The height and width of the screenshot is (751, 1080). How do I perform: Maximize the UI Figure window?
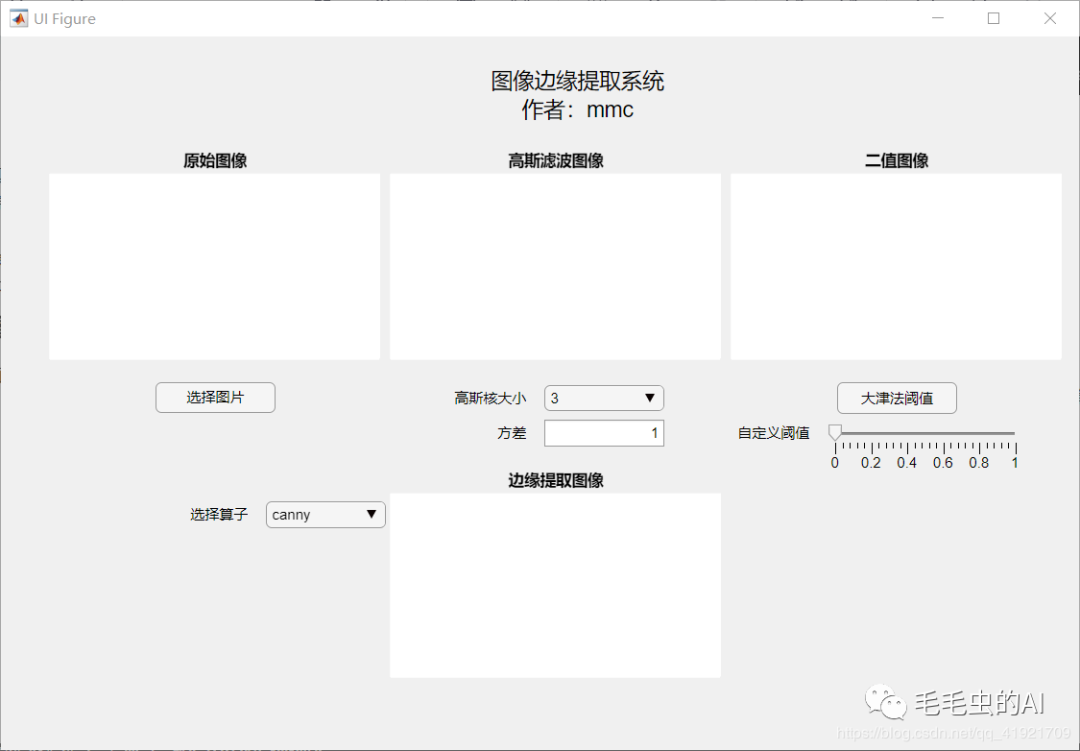(x=993, y=18)
